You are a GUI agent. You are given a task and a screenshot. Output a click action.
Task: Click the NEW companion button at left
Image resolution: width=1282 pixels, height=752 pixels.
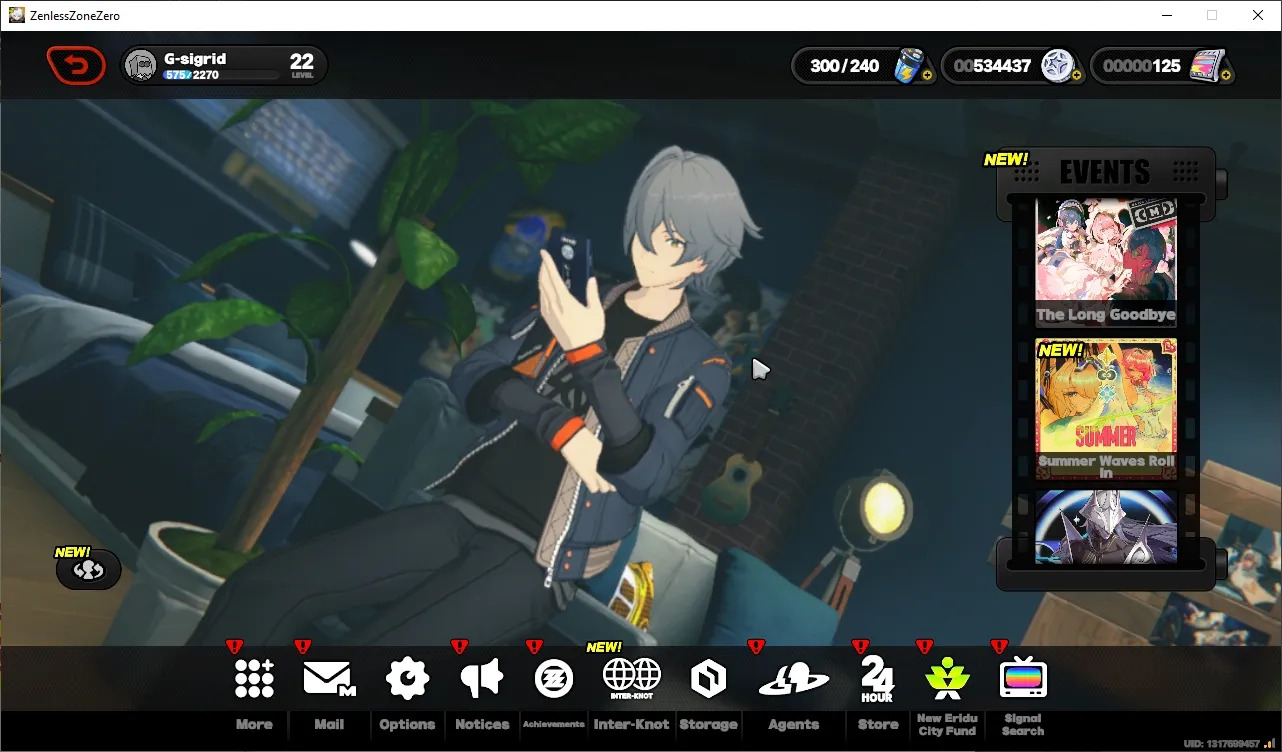pyautogui.click(x=89, y=569)
